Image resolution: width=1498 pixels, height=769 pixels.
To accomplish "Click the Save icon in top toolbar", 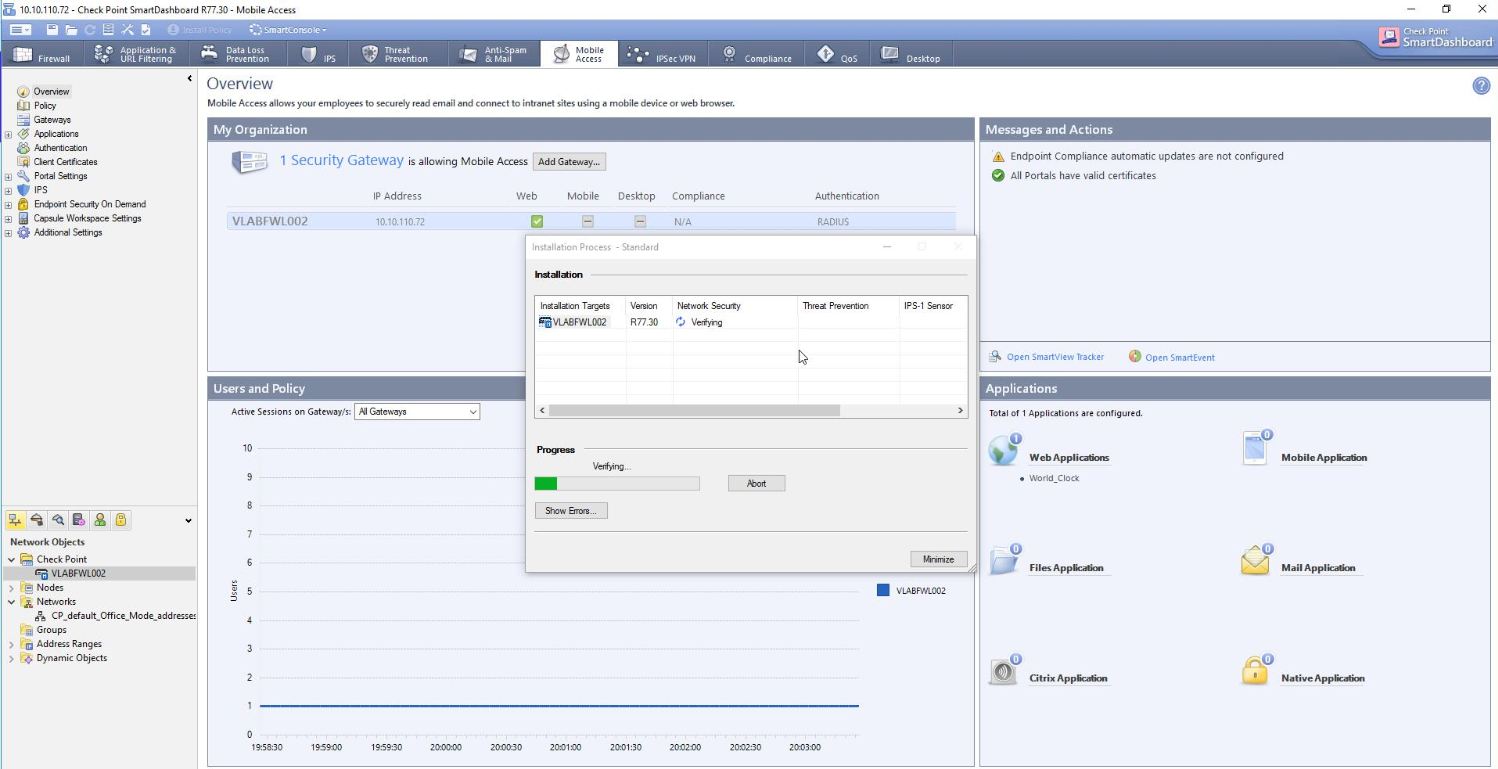I will tap(52, 30).
